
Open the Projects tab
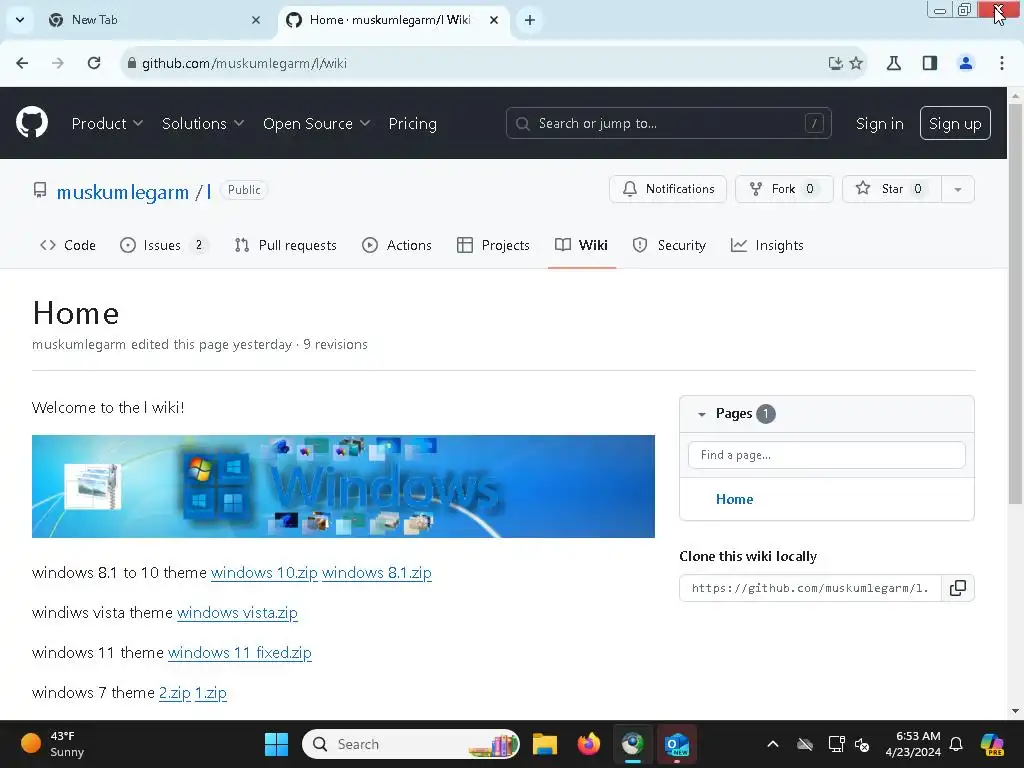coord(493,246)
